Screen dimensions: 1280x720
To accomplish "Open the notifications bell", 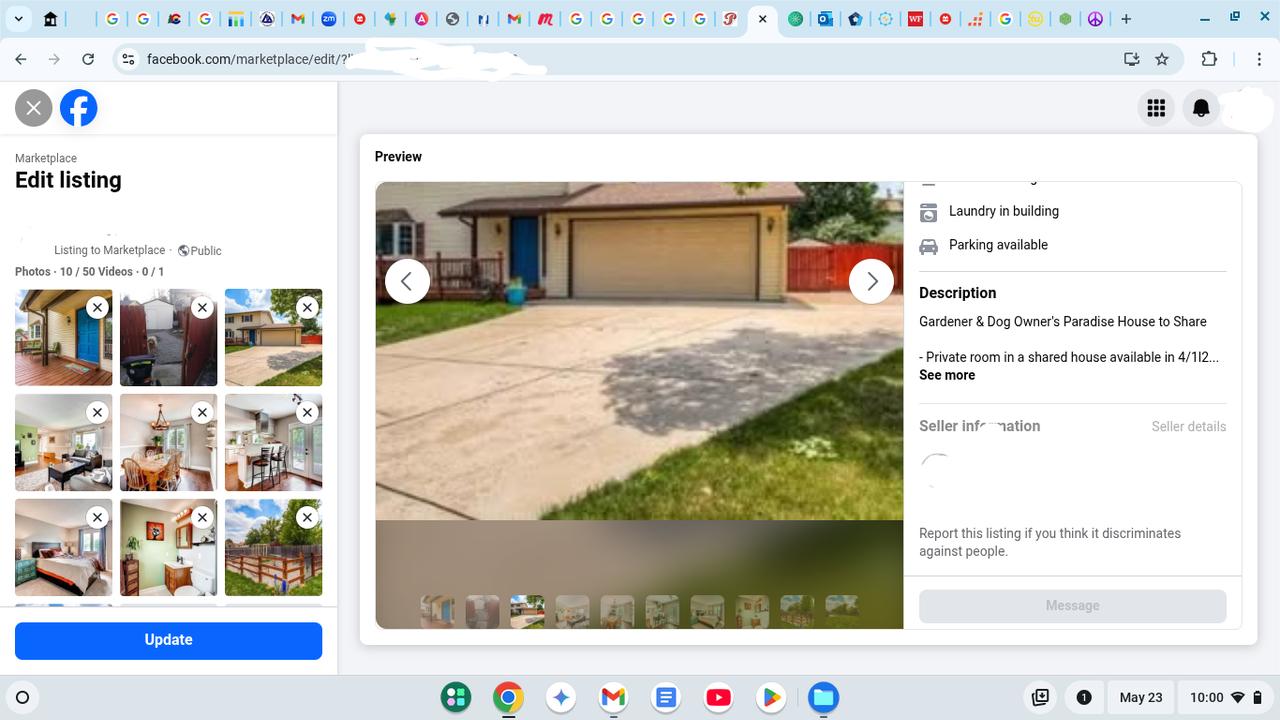I will (1201, 108).
